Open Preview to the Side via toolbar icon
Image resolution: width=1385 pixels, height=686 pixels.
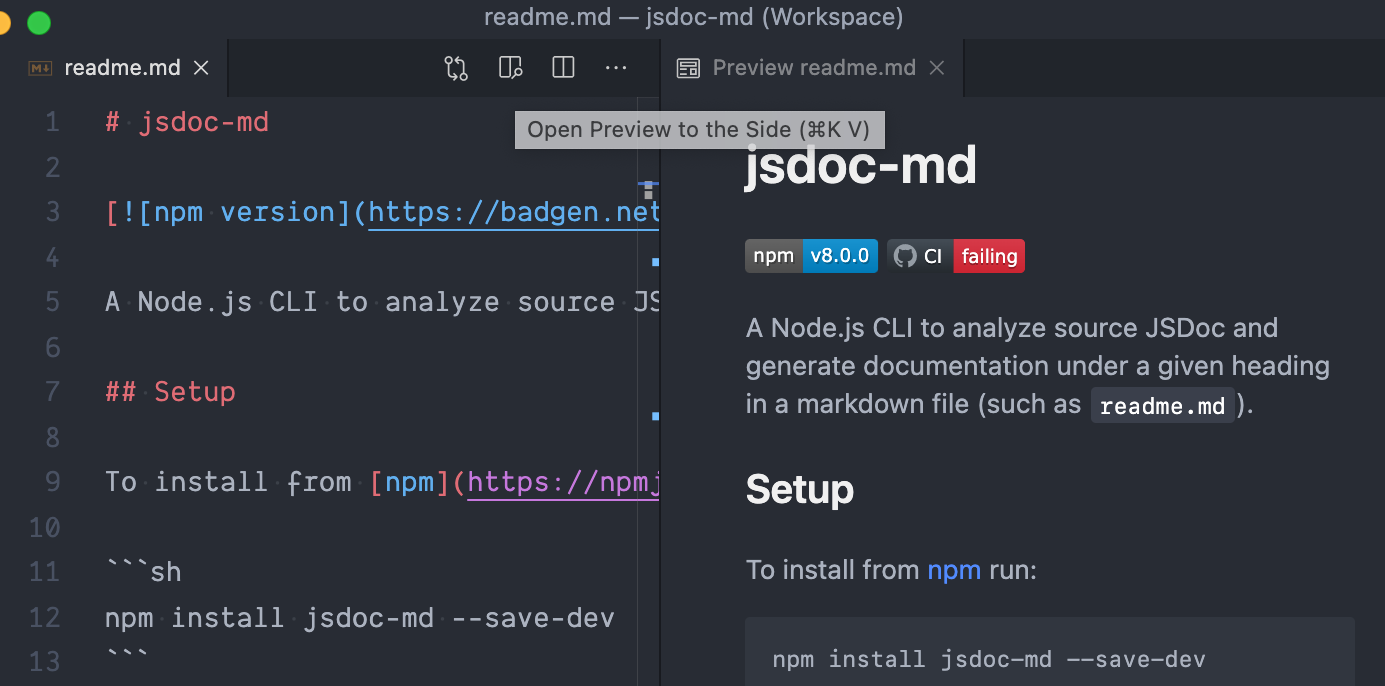pyautogui.click(x=510, y=67)
